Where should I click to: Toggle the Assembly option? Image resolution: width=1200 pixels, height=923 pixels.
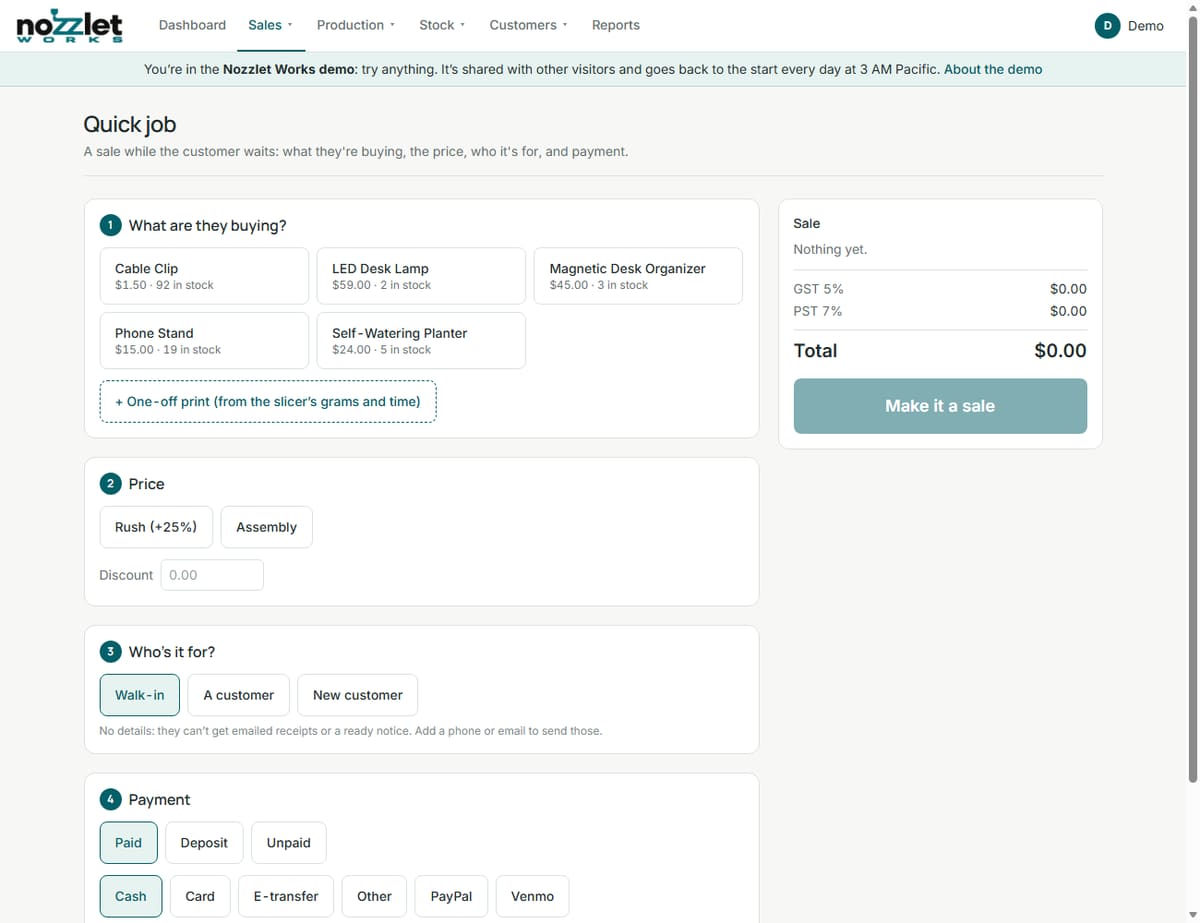pyautogui.click(x=266, y=527)
